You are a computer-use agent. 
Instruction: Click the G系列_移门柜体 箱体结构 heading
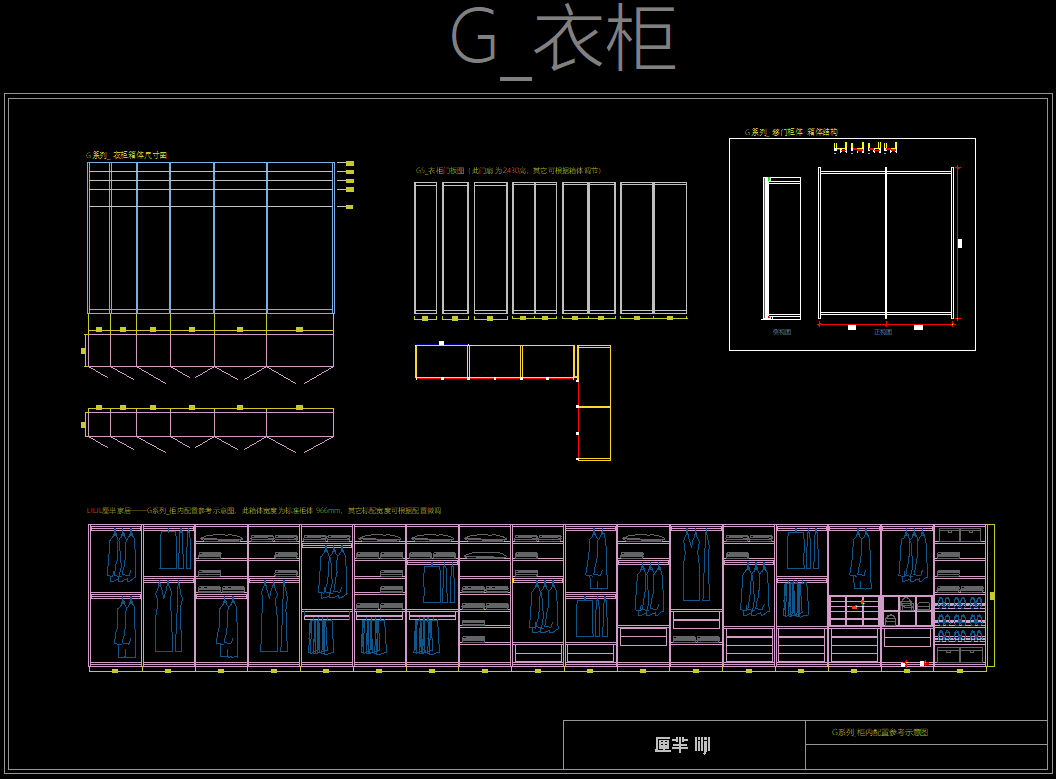coord(791,132)
